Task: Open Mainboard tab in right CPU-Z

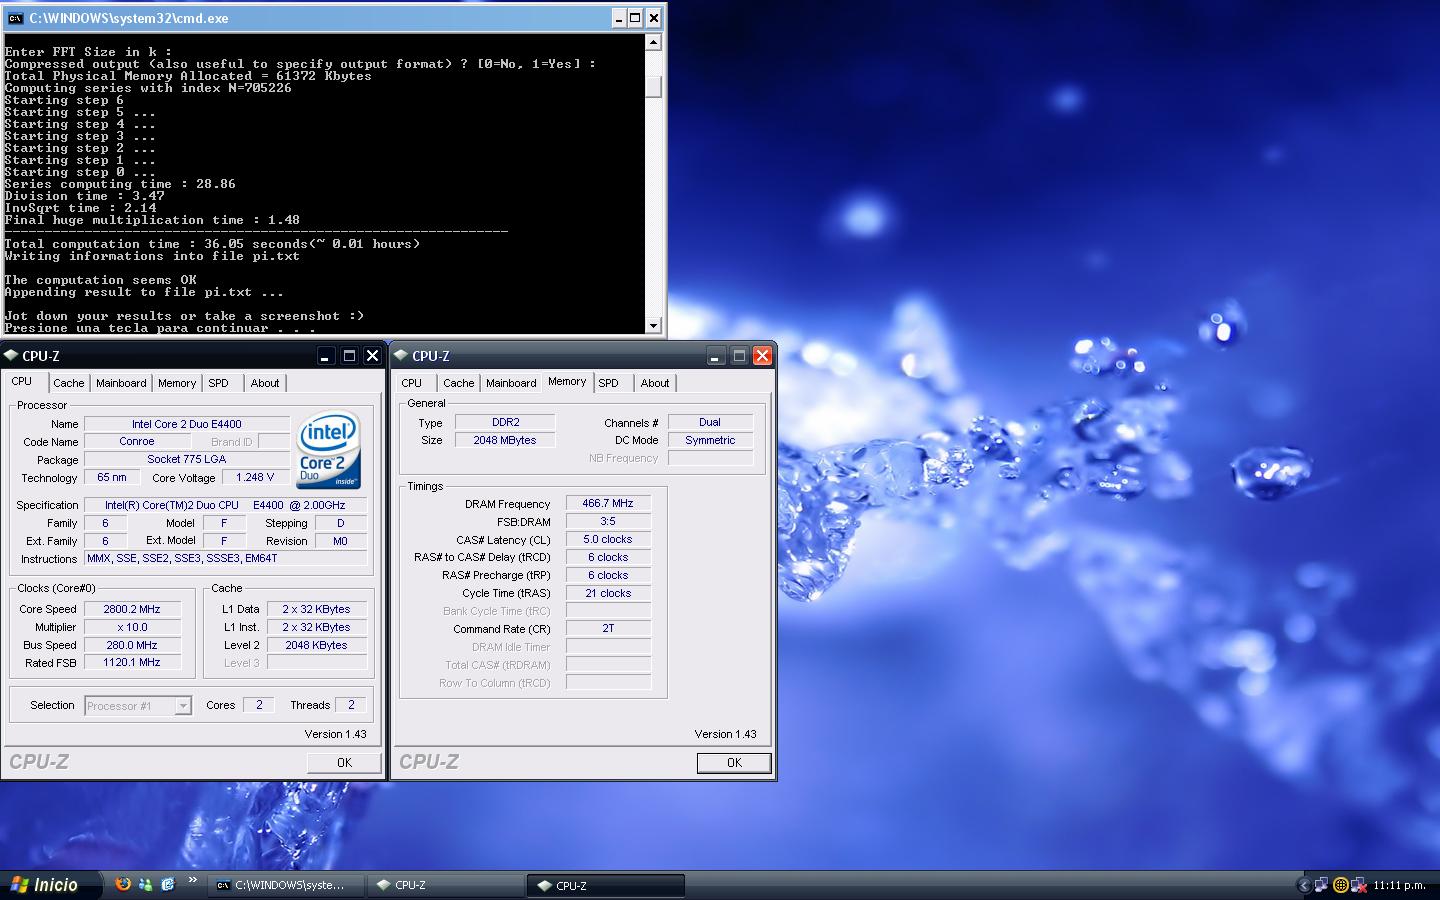Action: [511, 383]
